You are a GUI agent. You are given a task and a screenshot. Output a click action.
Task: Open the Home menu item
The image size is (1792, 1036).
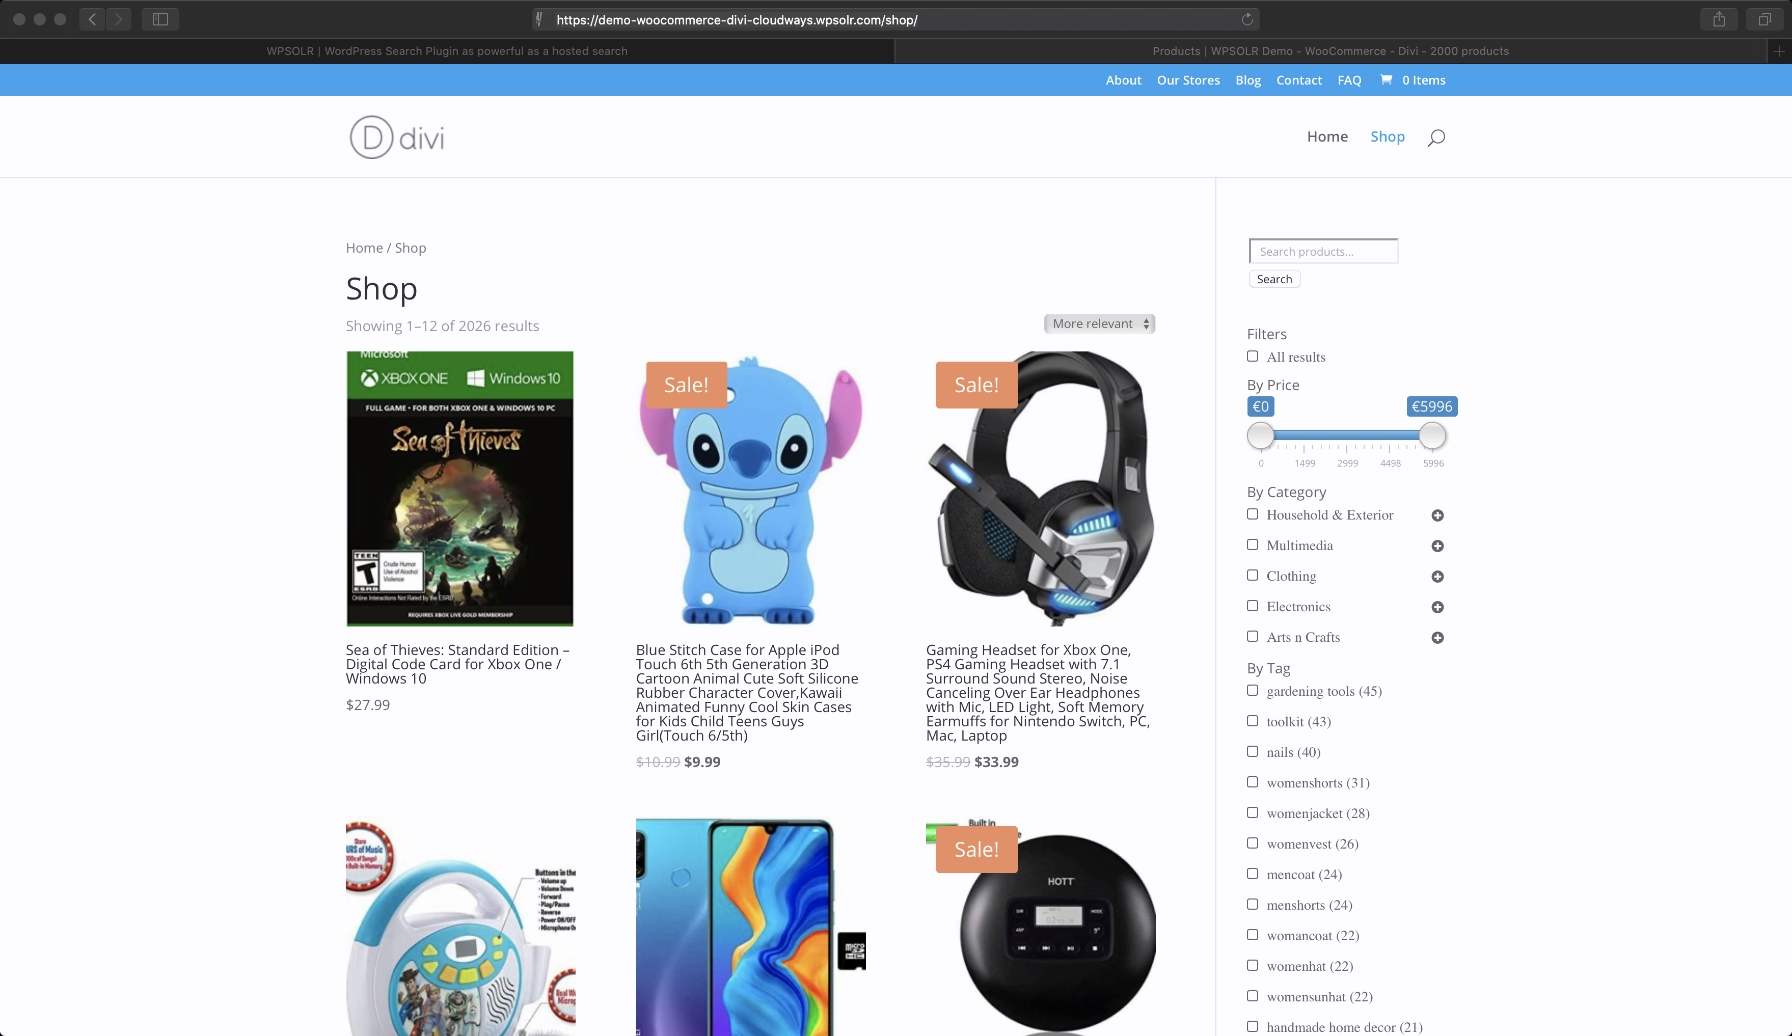click(x=1327, y=137)
